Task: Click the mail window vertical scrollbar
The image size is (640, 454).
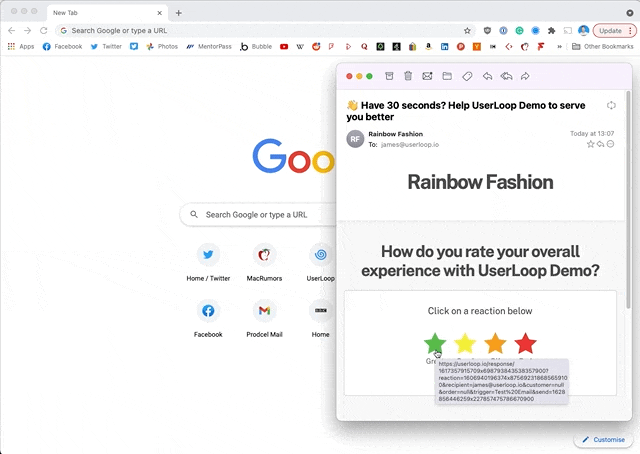Action: click(628, 200)
